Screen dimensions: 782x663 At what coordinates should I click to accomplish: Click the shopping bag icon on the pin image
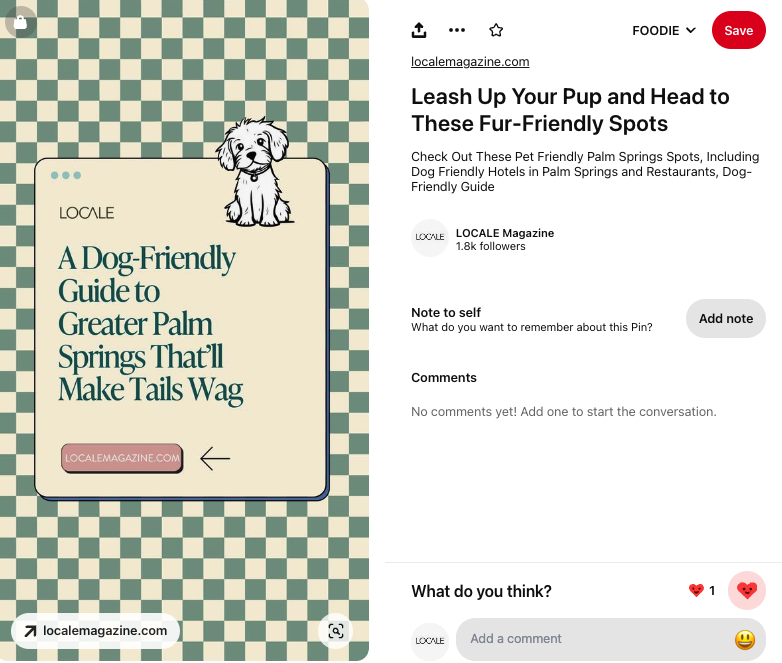click(x=20, y=22)
